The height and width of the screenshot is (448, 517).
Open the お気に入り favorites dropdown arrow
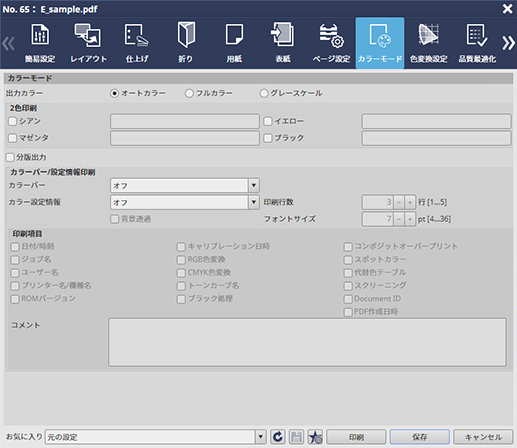pyautogui.click(x=261, y=437)
